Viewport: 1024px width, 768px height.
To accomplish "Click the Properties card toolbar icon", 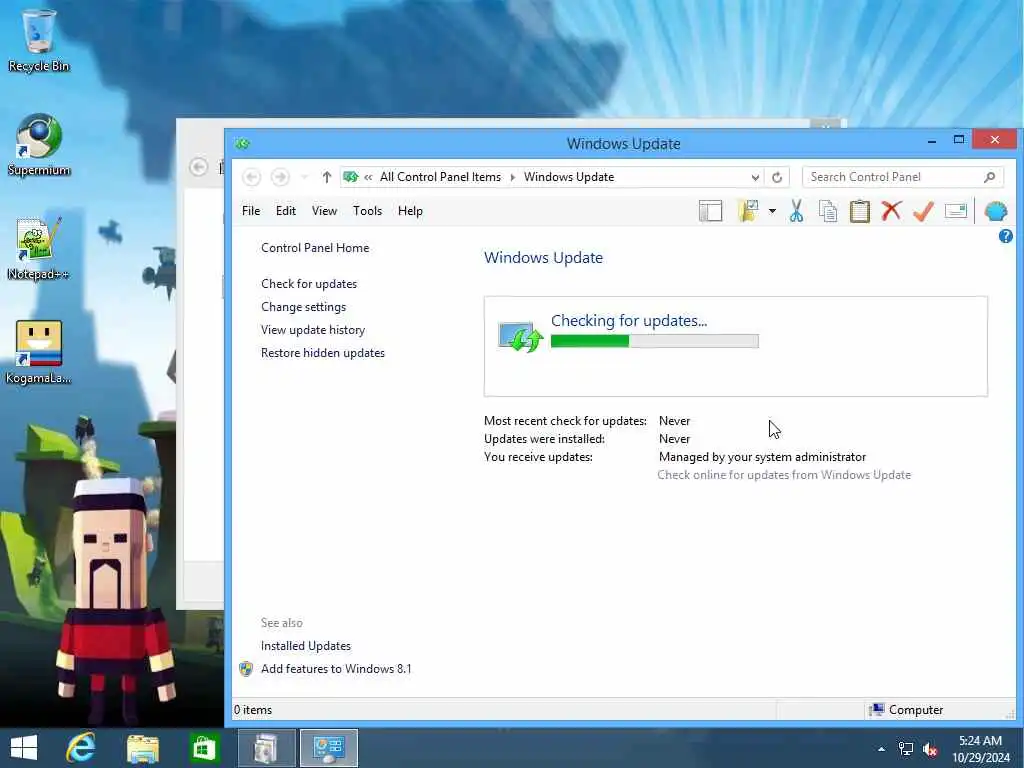I will coord(955,211).
